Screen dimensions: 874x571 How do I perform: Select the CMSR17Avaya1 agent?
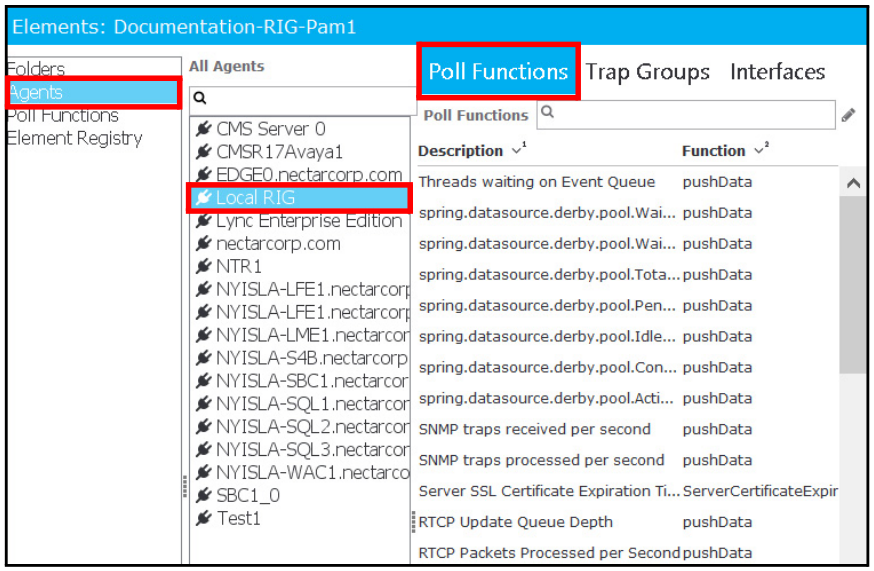click(300, 152)
